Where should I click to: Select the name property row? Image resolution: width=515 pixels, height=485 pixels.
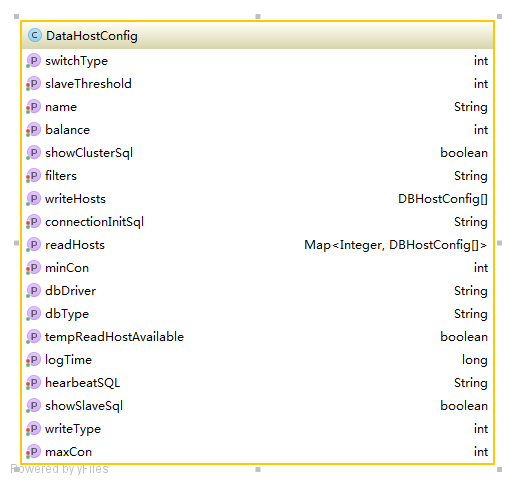257,107
